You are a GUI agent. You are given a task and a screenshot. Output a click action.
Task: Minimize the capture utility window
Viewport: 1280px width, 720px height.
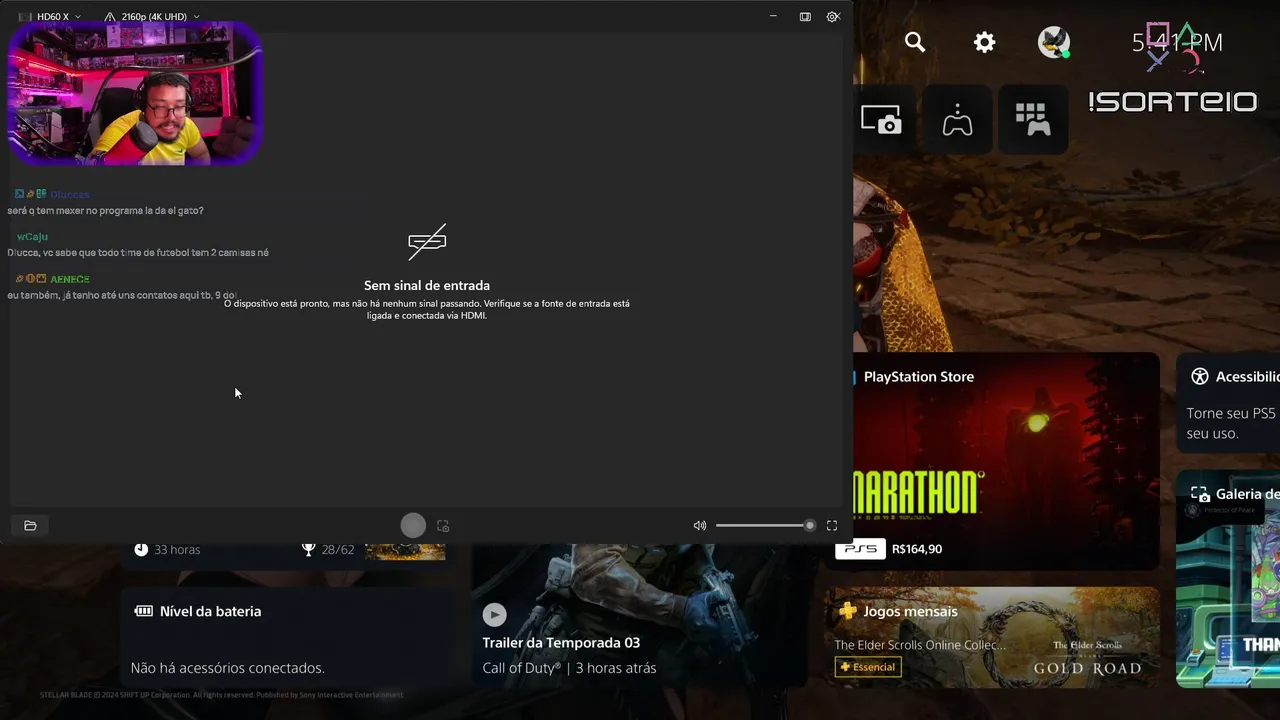[773, 17]
